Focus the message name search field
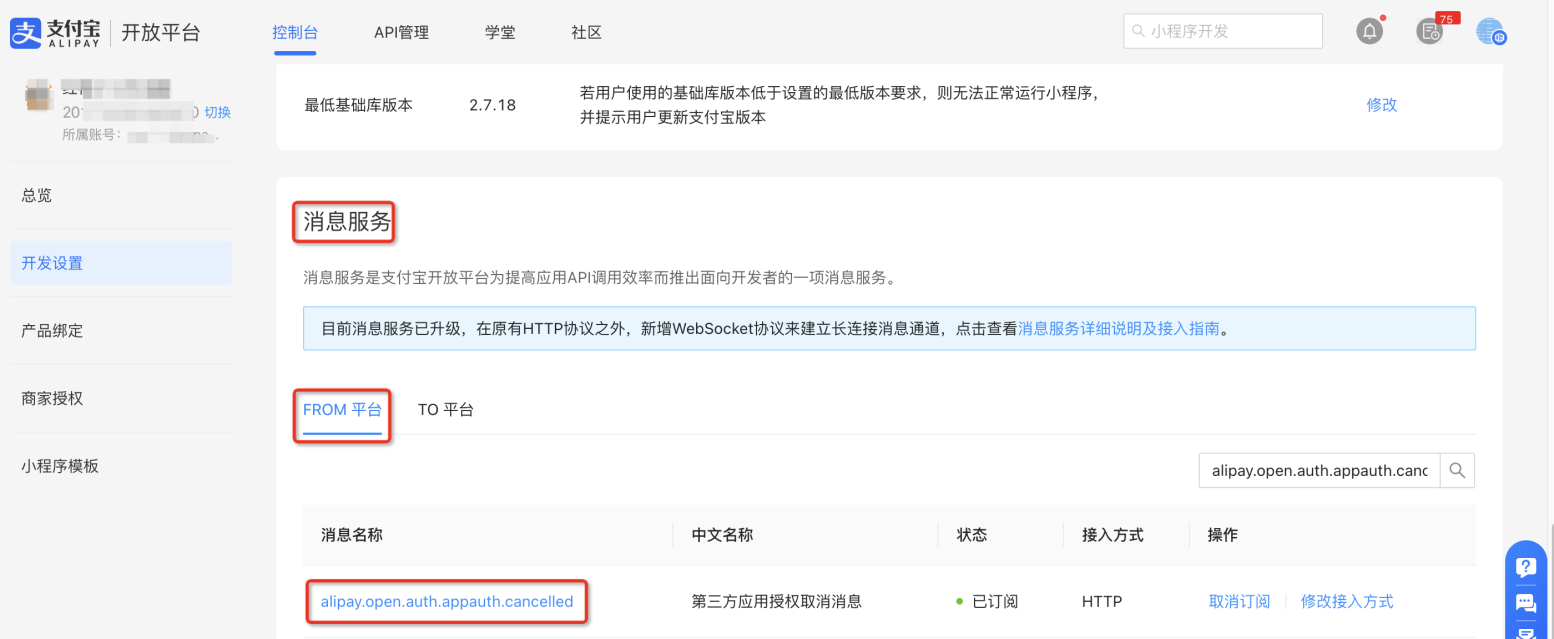 click(x=1319, y=470)
